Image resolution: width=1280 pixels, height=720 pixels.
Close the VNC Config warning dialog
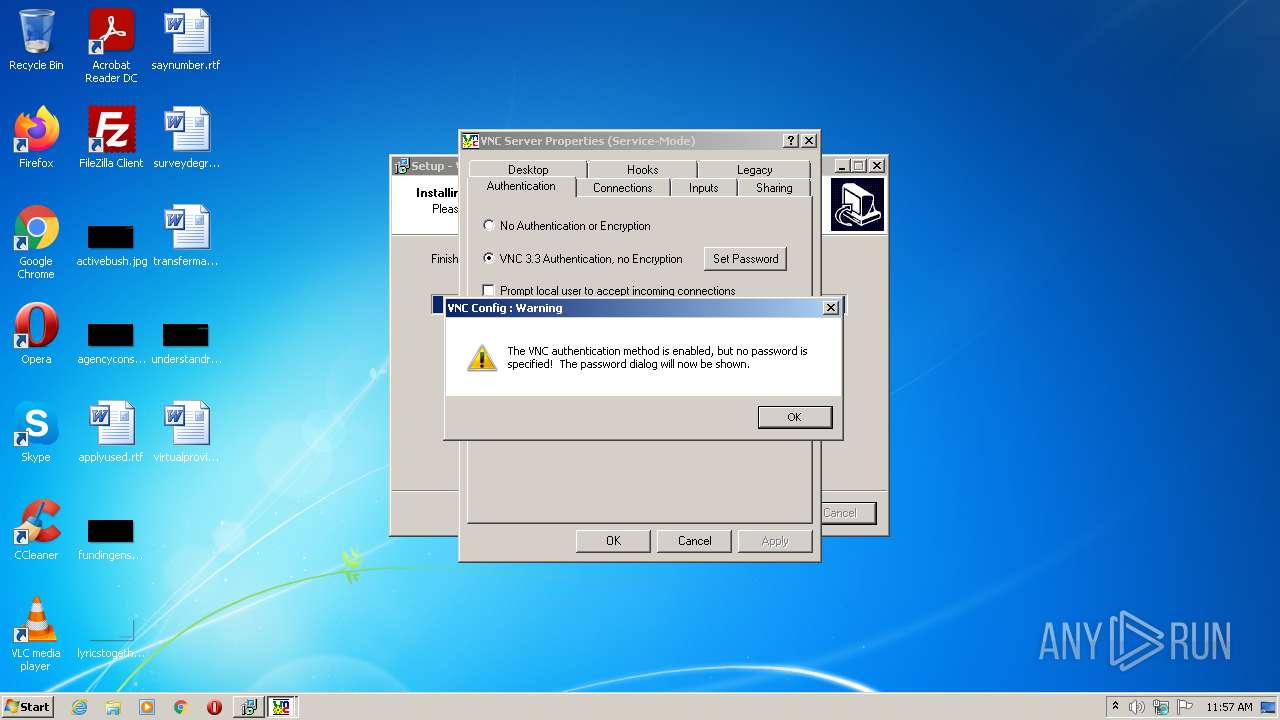tap(830, 308)
